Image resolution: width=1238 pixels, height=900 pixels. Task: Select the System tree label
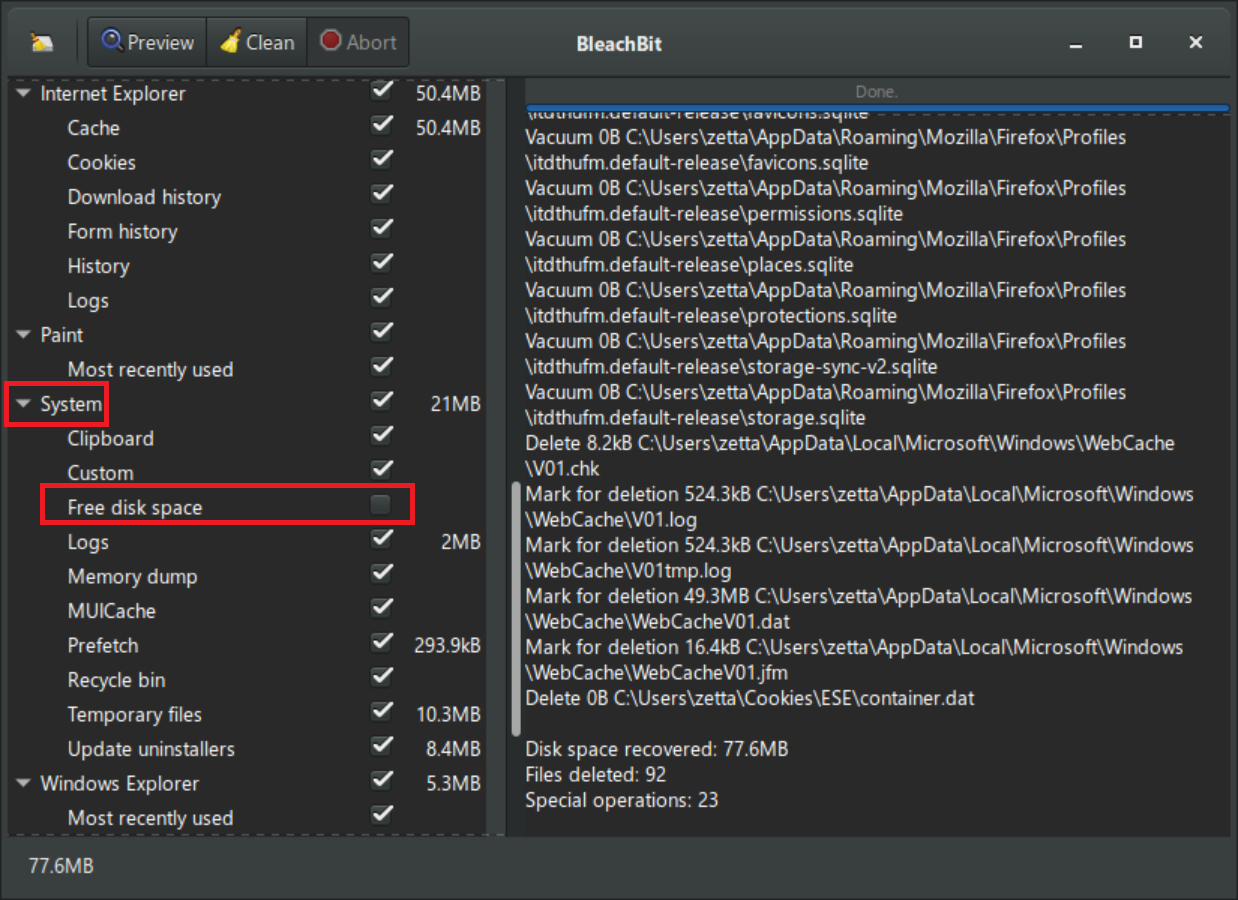tap(71, 404)
